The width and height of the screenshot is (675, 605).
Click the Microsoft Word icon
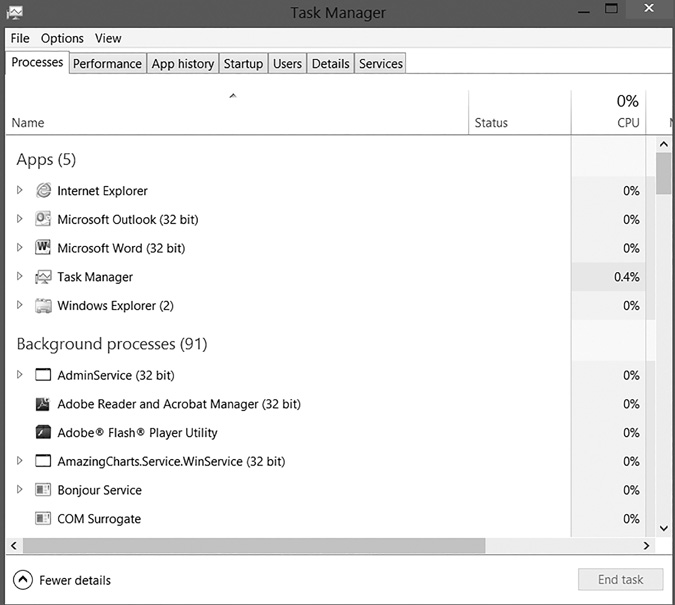click(43, 248)
